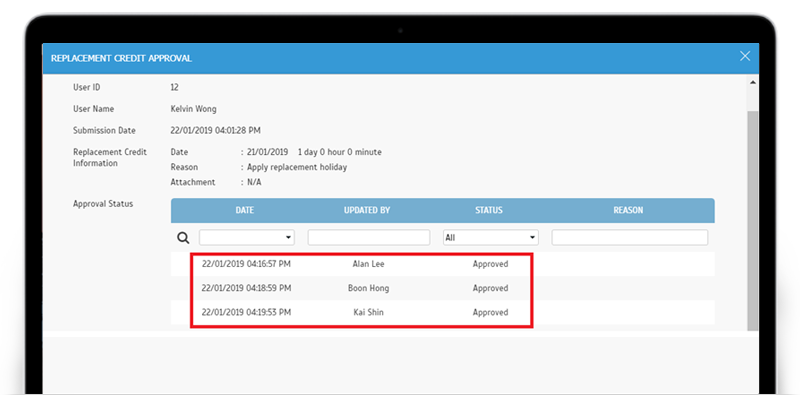Sort by the DATE column header
This screenshot has height=395, width=800.
pos(245,210)
